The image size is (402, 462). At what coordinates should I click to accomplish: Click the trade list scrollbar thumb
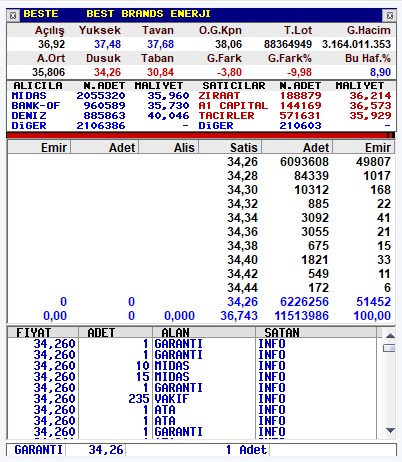(x=390, y=348)
